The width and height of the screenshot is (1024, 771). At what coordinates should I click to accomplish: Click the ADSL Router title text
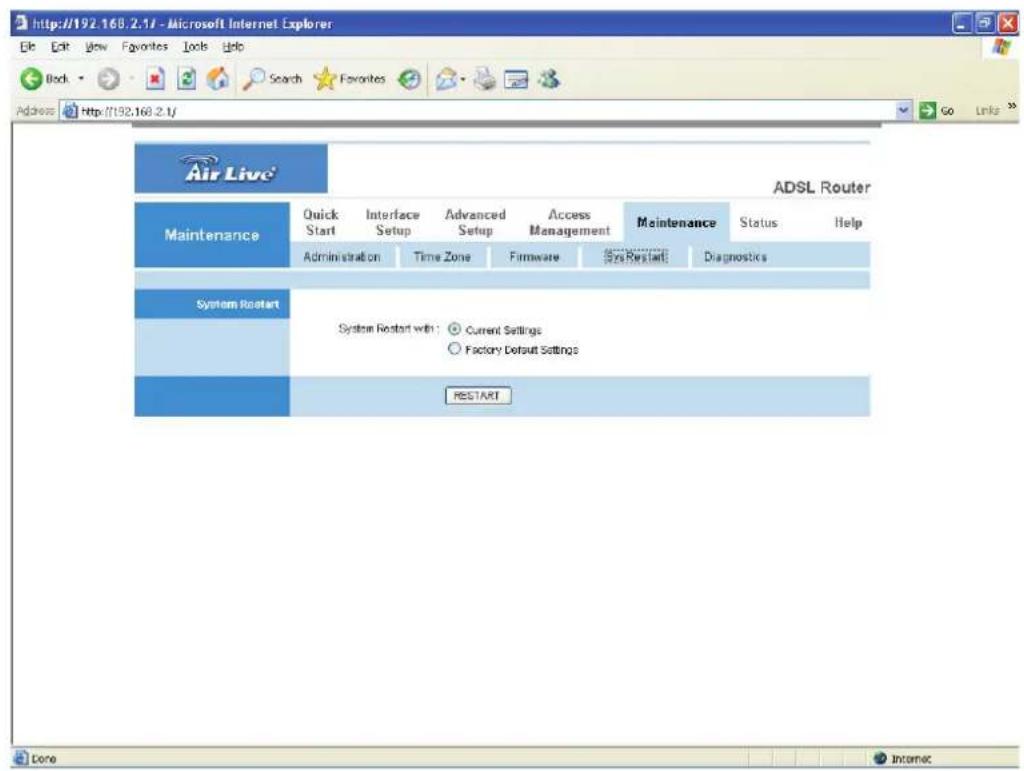point(822,187)
